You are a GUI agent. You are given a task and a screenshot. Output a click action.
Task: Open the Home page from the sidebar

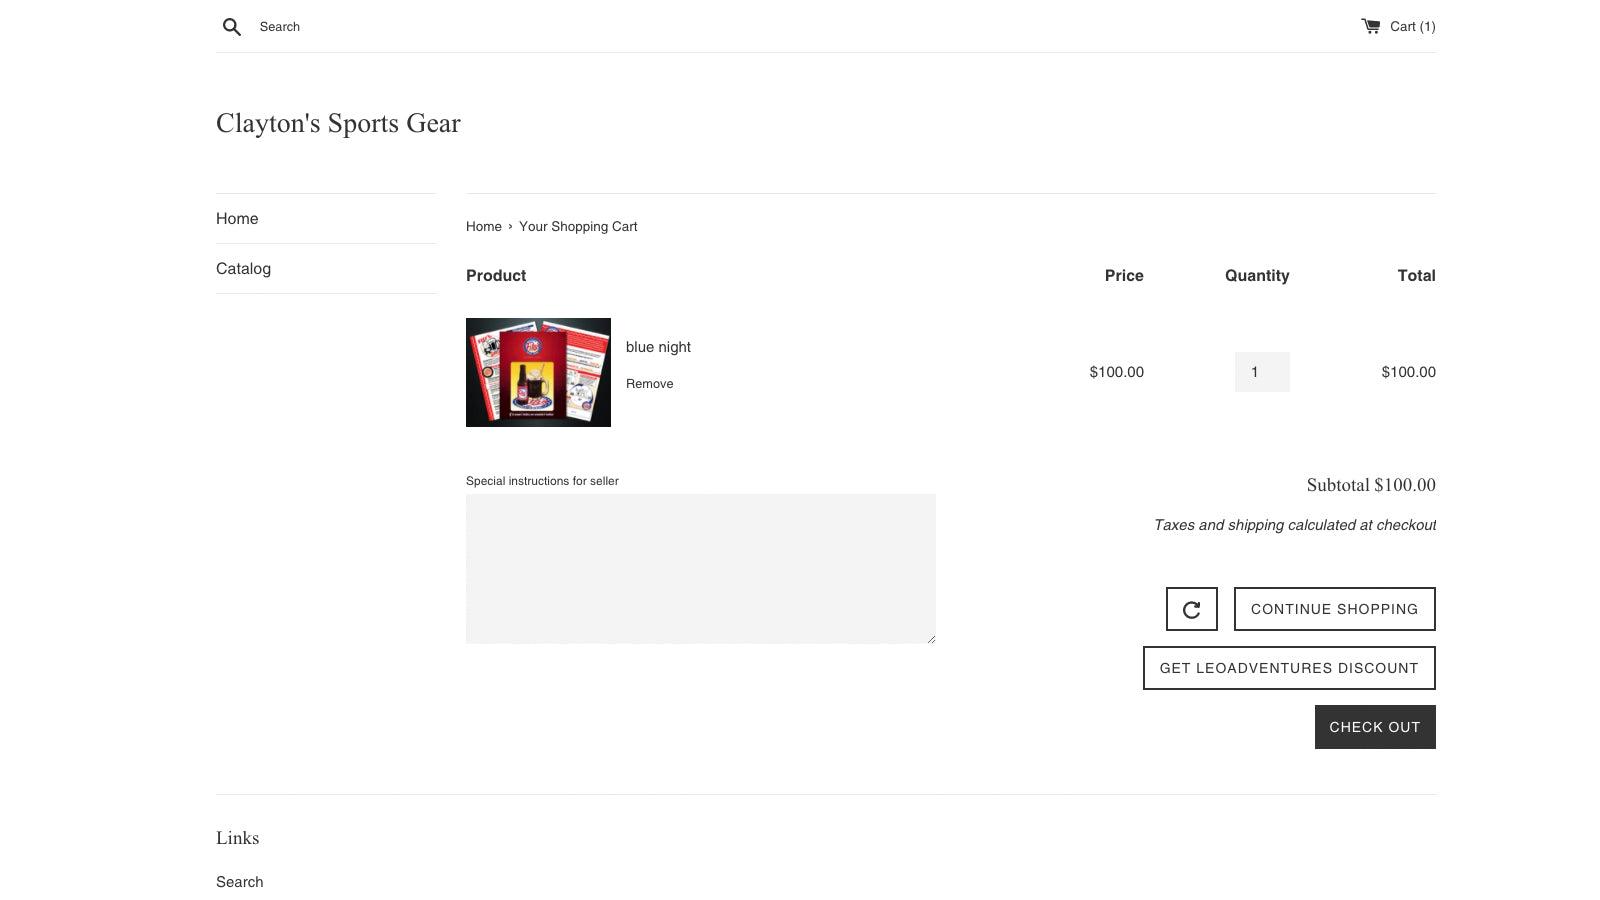tap(237, 218)
